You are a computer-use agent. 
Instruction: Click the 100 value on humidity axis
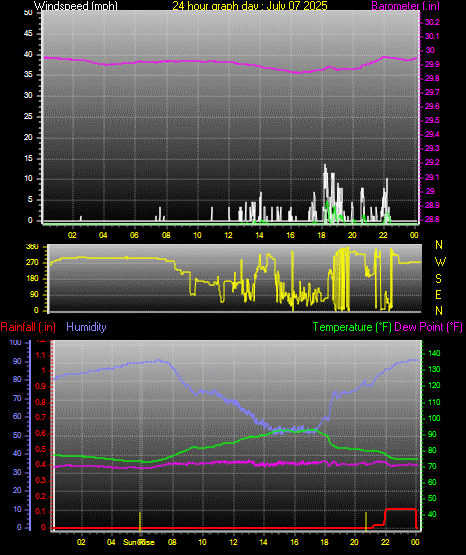pyautogui.click(x=16, y=343)
